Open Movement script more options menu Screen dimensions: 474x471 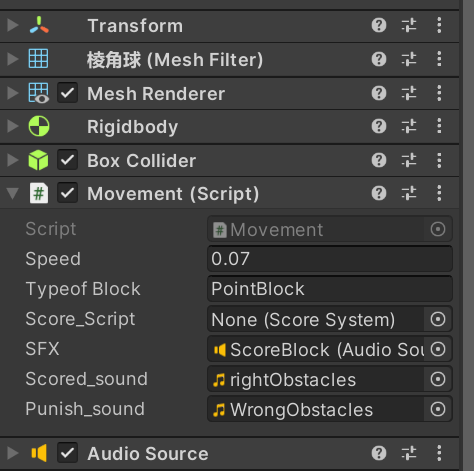(439, 193)
